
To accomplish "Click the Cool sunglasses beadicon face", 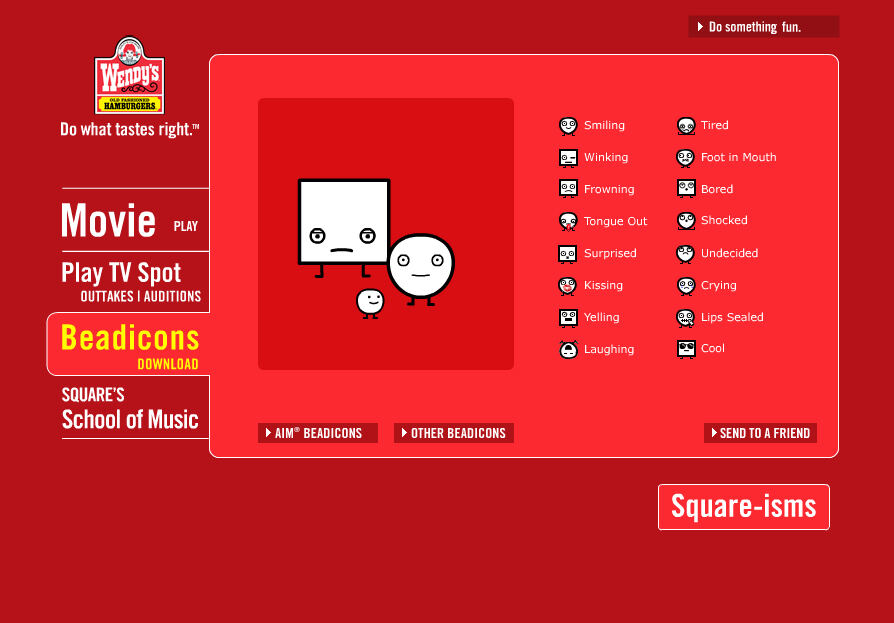I will point(686,349).
